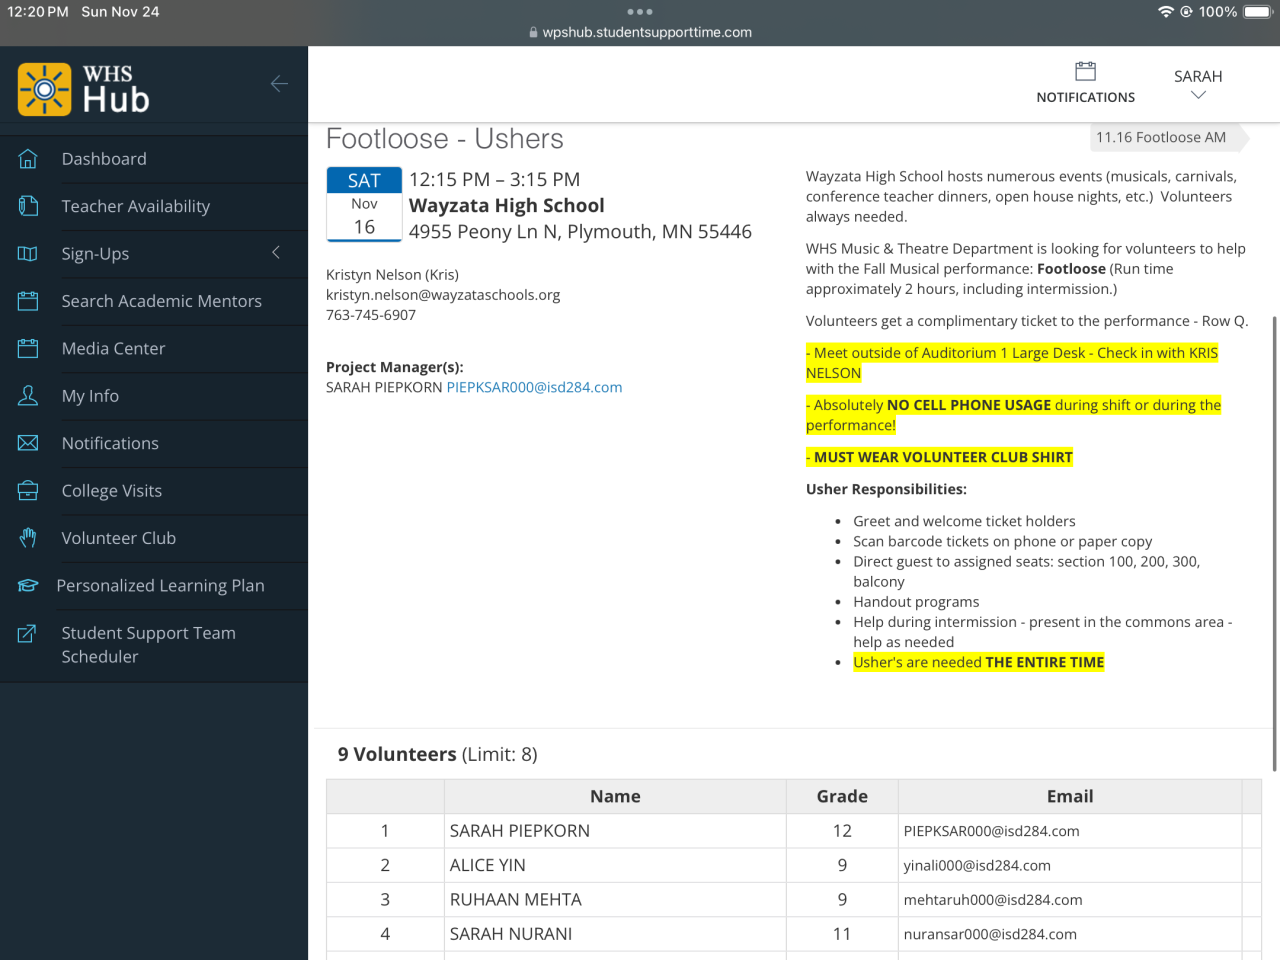Click the SAT Nov 16 date badge
1280x960 pixels.
pos(364,204)
